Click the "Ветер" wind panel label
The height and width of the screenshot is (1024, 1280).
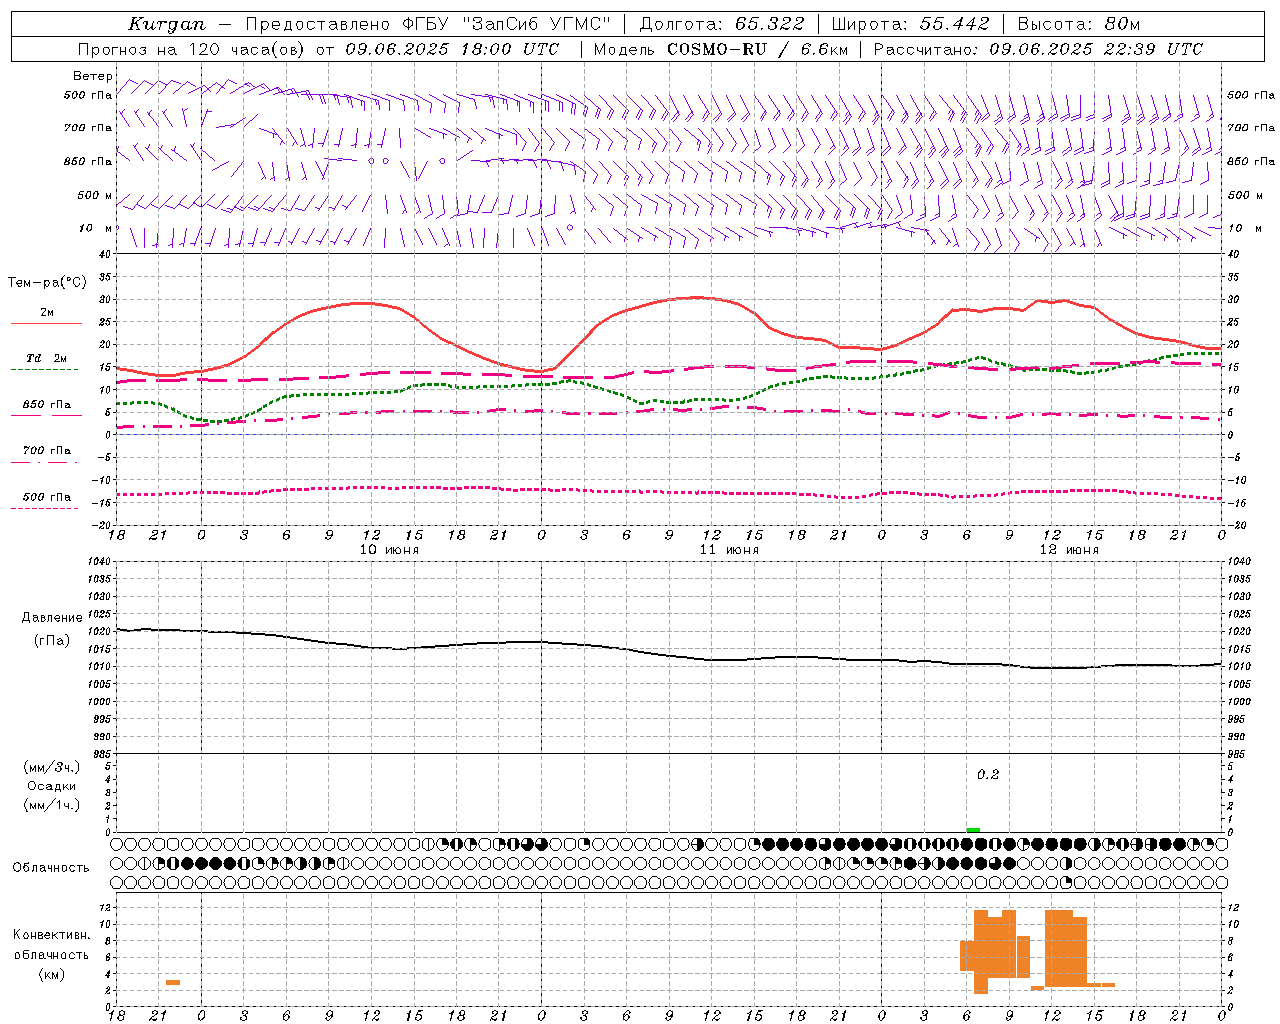93,76
